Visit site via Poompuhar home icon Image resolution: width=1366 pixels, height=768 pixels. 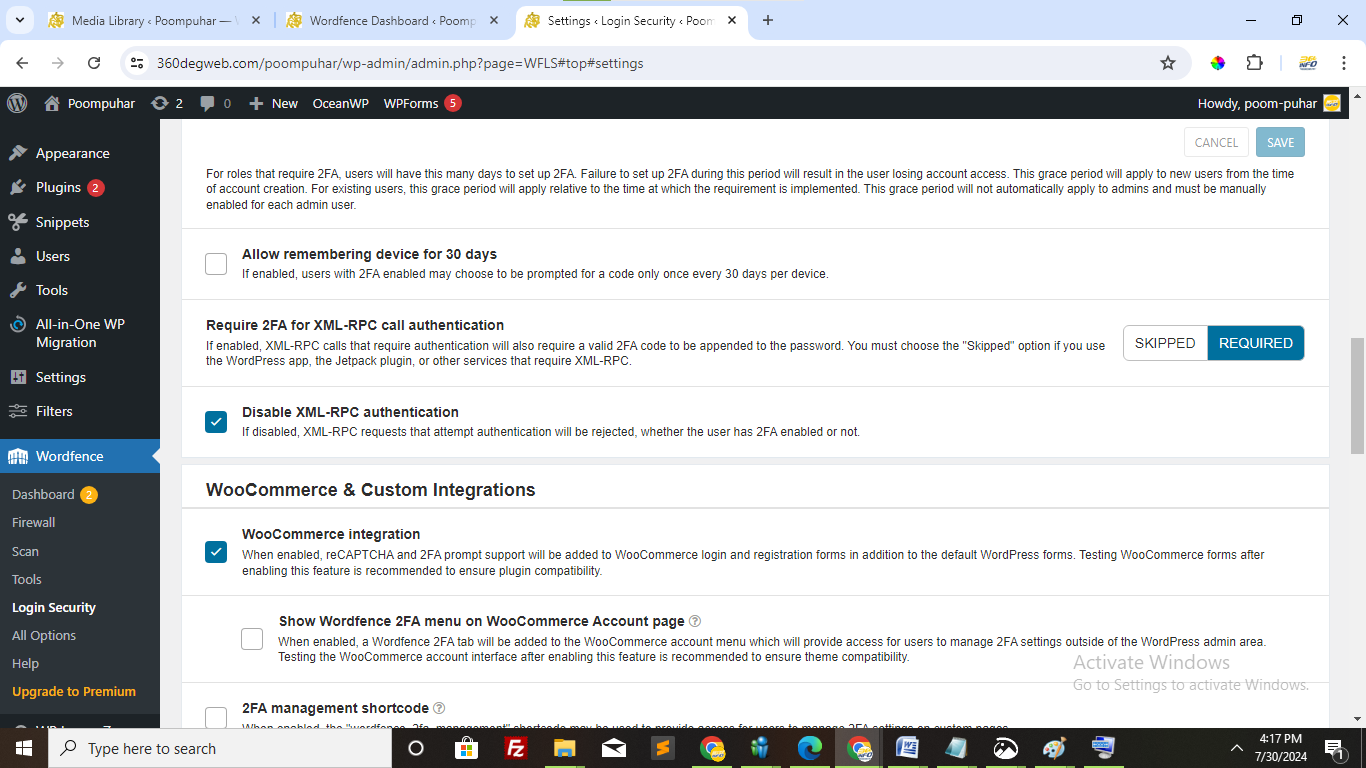[x=90, y=103]
